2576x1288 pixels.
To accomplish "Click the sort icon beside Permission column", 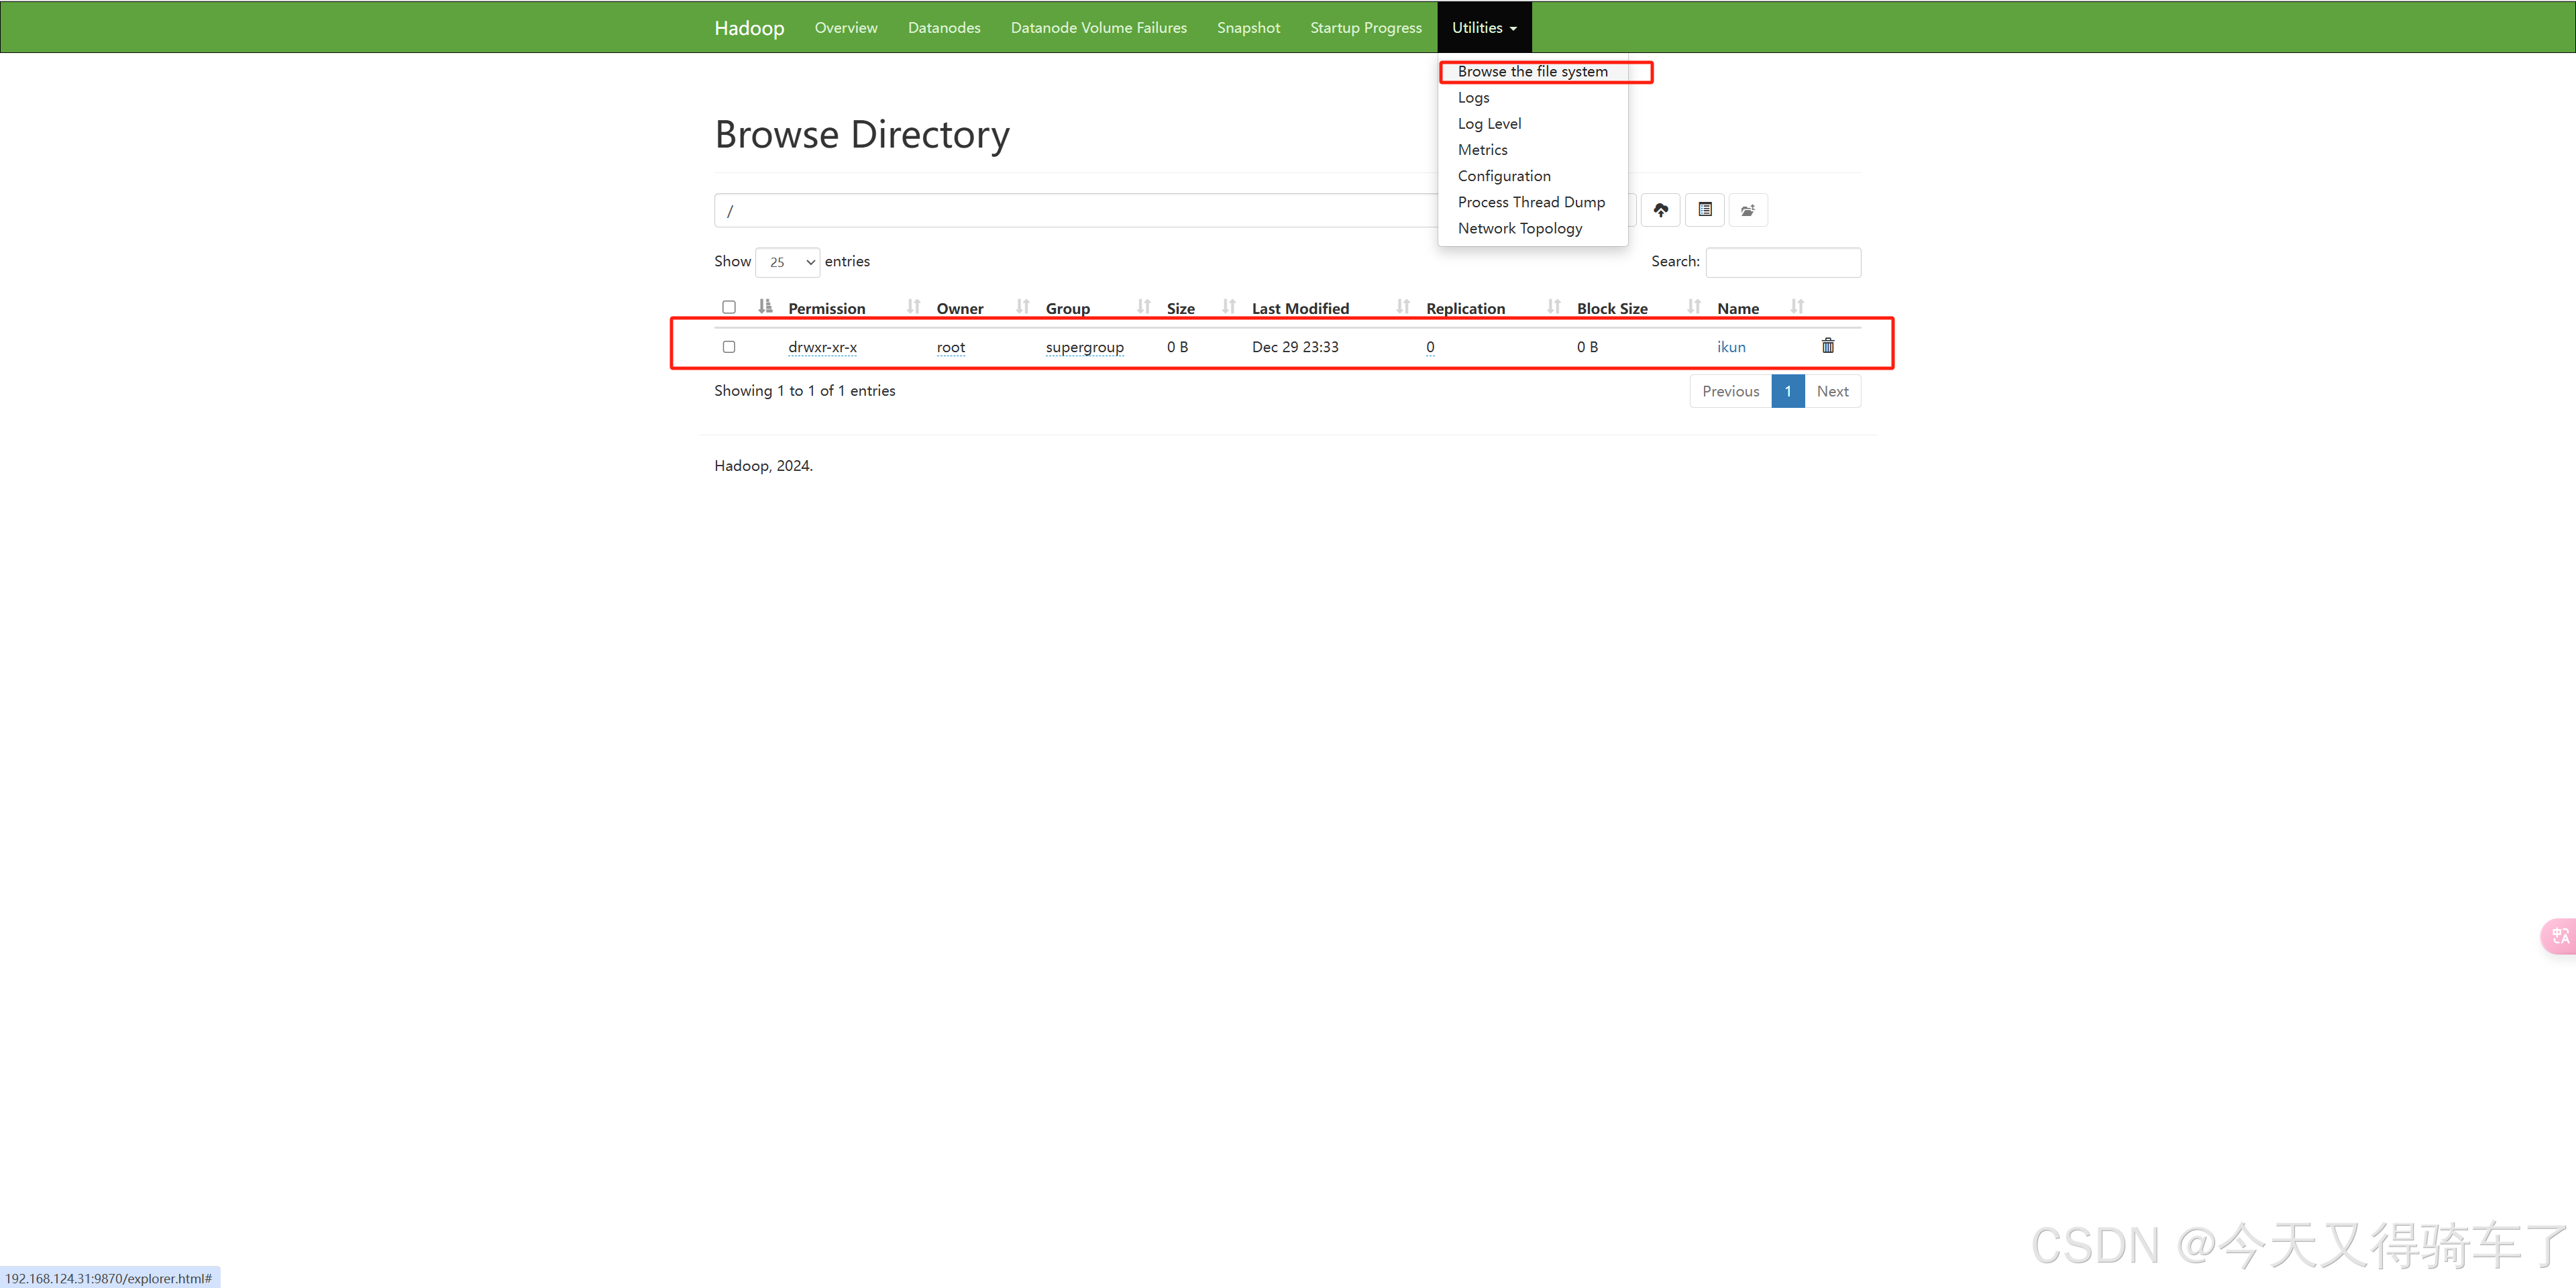I will 765,307.
